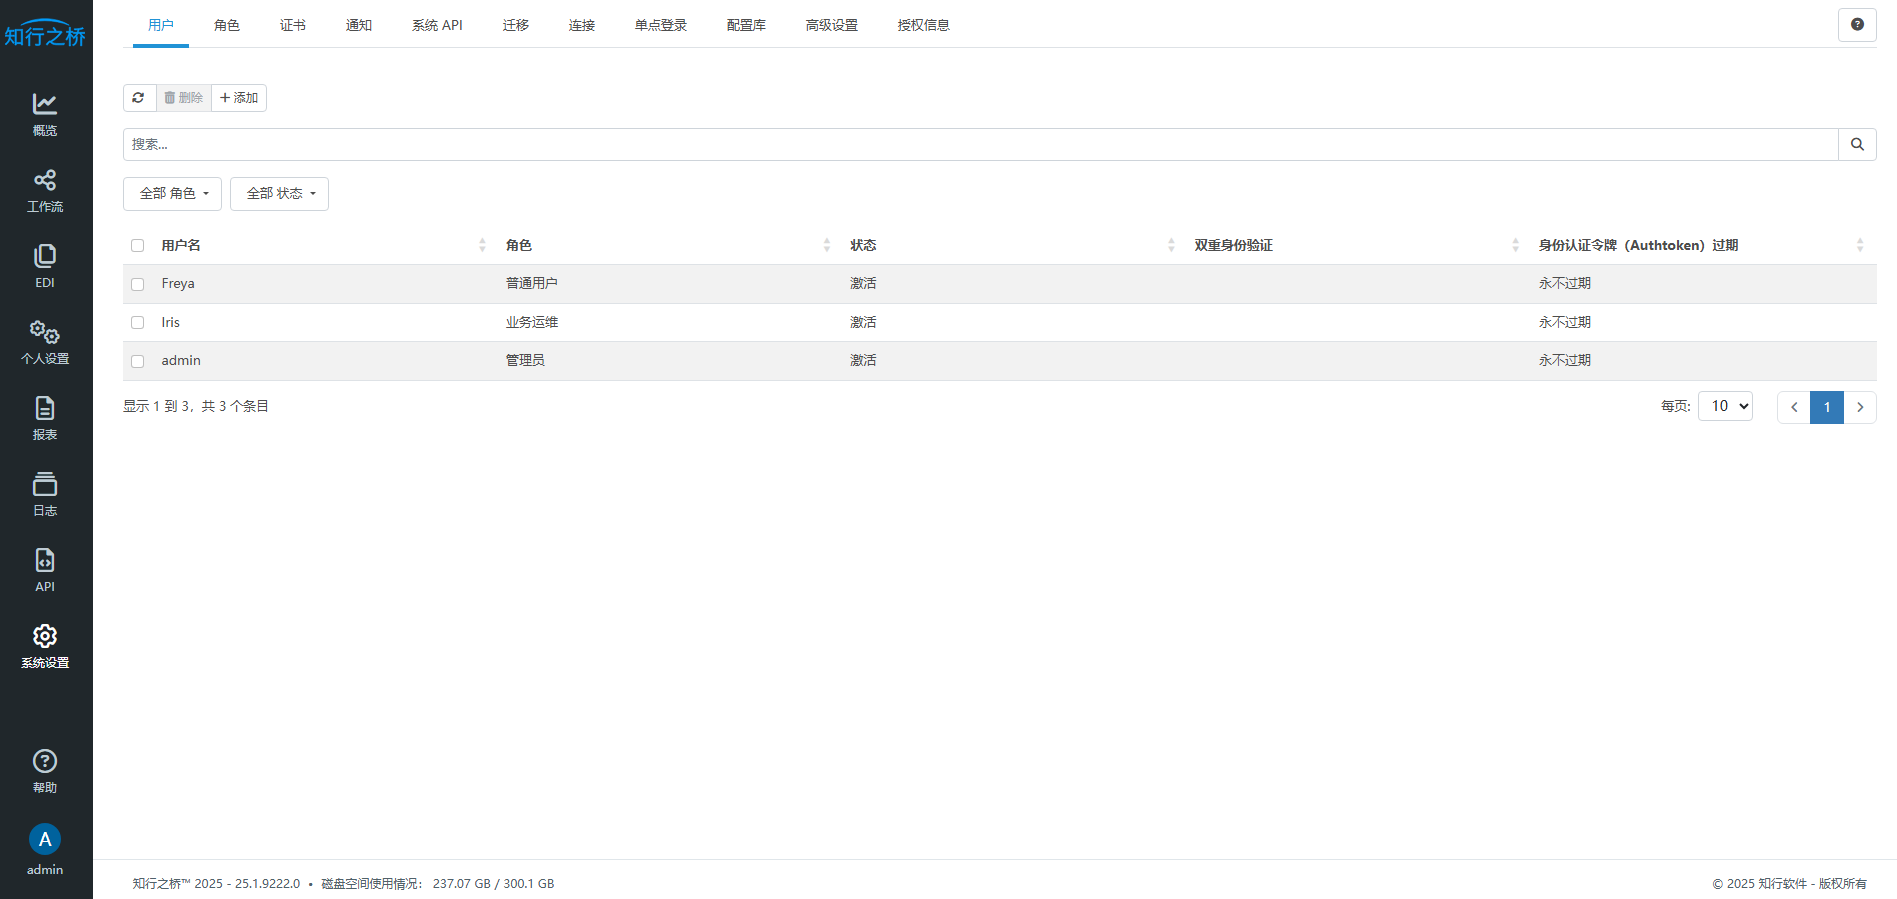Image resolution: width=1897 pixels, height=899 pixels.
Task: Tick the checkbox for user Freya
Action: coord(138,284)
